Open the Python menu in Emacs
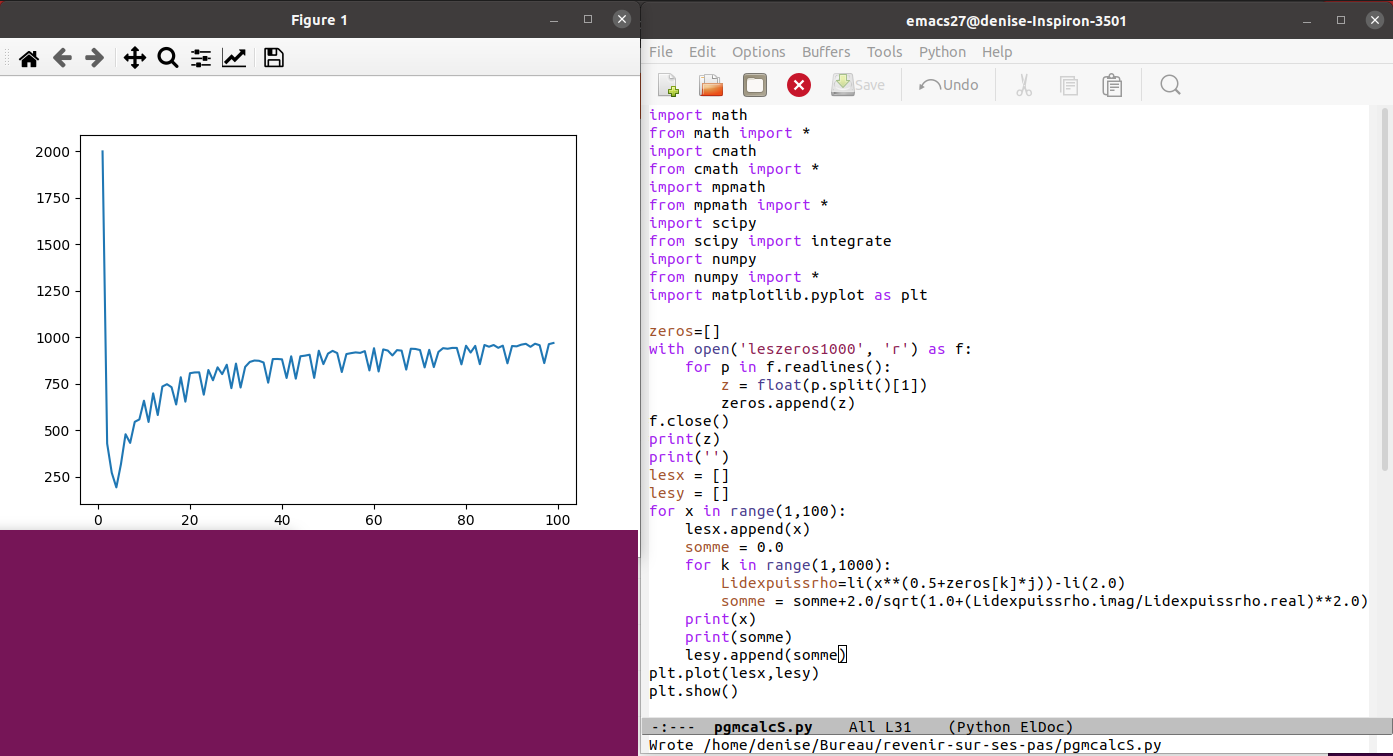Viewport: 1393px width, 756px height. [x=942, y=52]
